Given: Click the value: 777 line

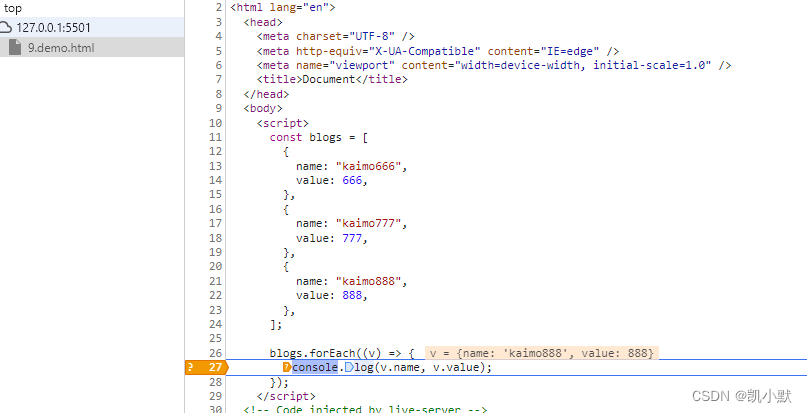Looking at the screenshot, I should 332,238.
